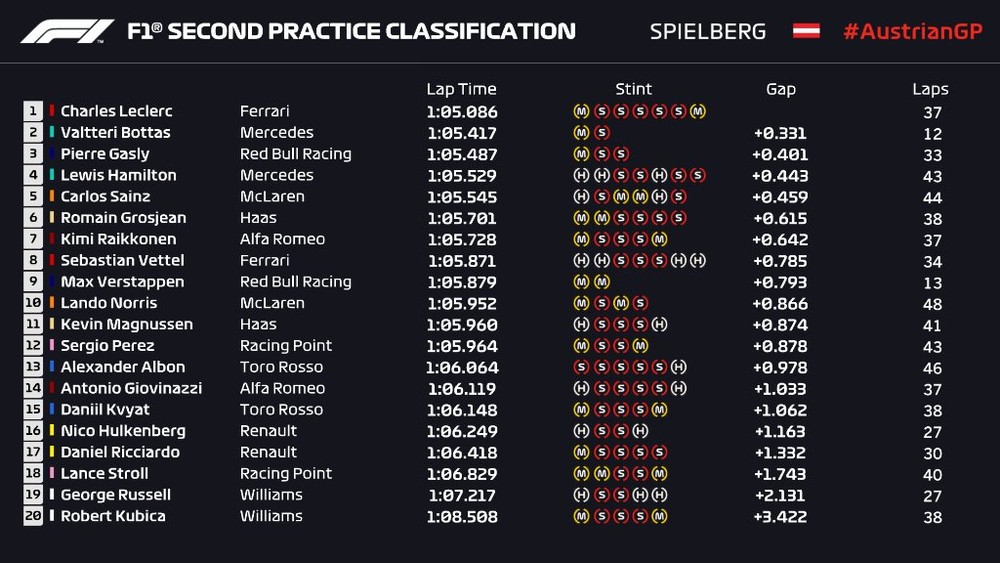Click the Austrian flag icon
The width and height of the screenshot is (1000, 563).
tap(806, 31)
